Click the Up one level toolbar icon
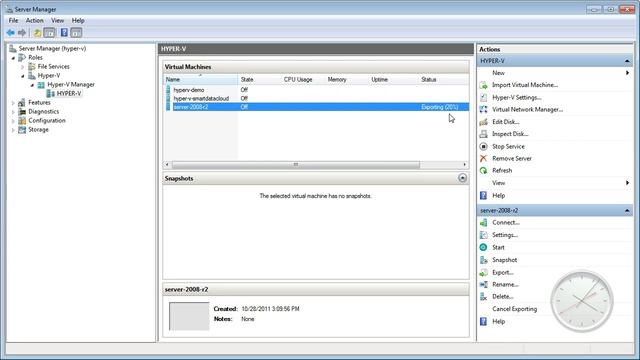640x360 pixels. [37, 33]
